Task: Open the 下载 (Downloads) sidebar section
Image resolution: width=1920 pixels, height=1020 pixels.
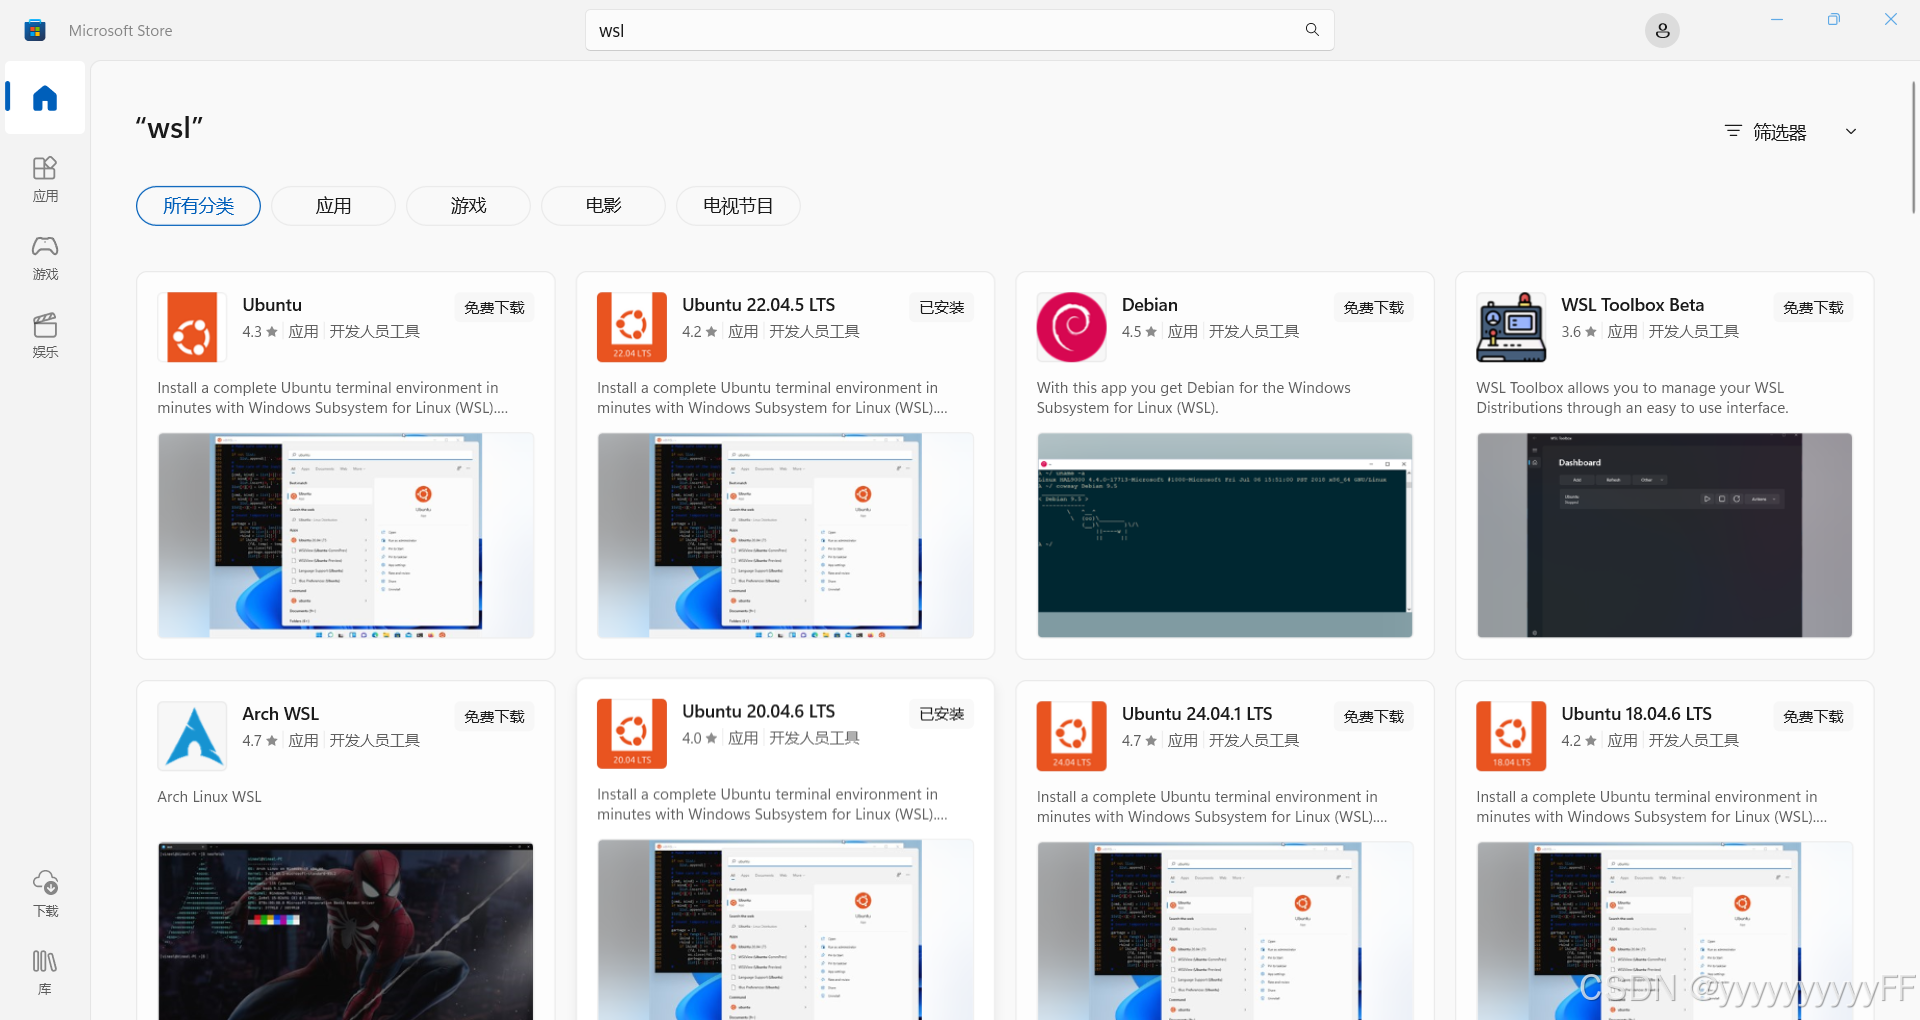Action: click(x=45, y=893)
